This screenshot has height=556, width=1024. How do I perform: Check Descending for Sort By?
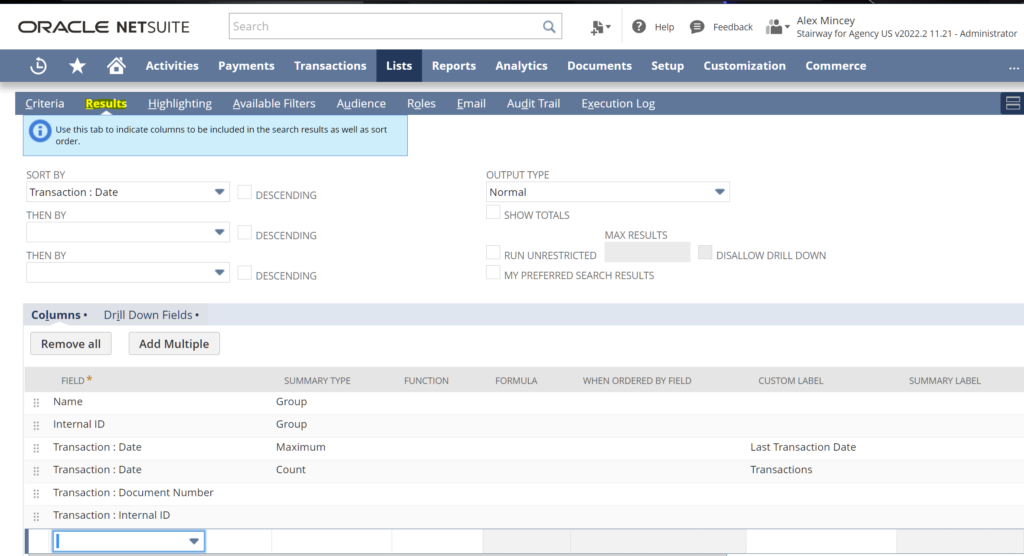point(244,192)
